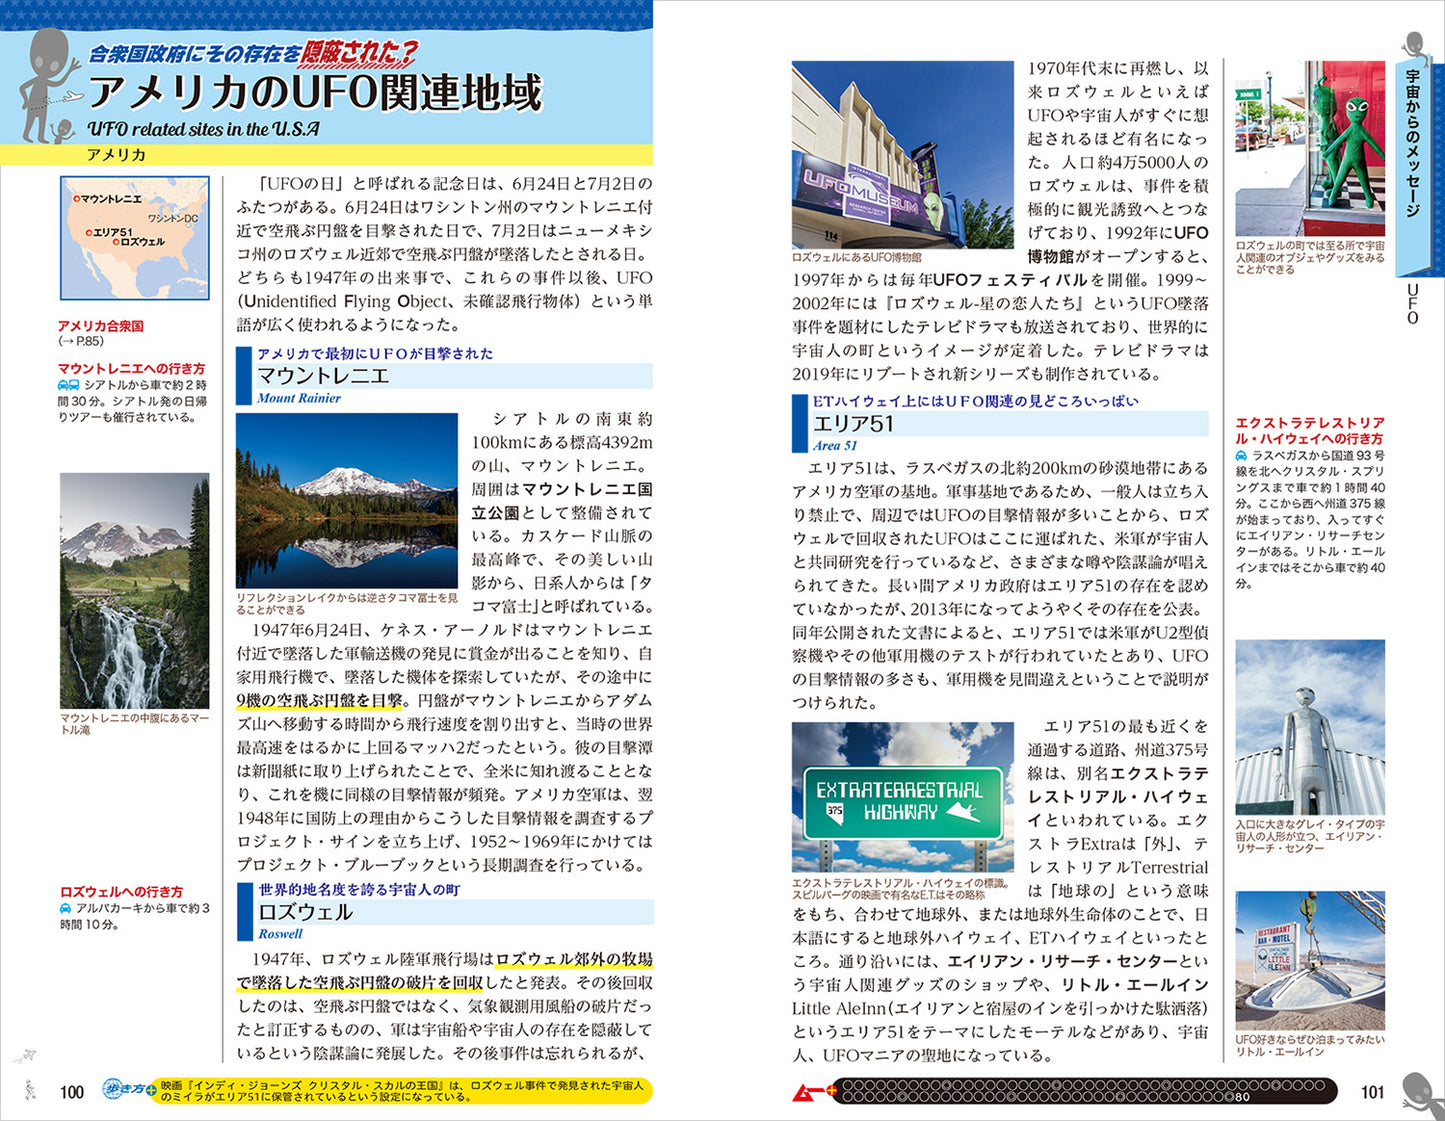Viewport: 1445px width, 1121px height.
Task: Open the アメリカ合衆国 (→P.85) page reference
Action: point(100,333)
